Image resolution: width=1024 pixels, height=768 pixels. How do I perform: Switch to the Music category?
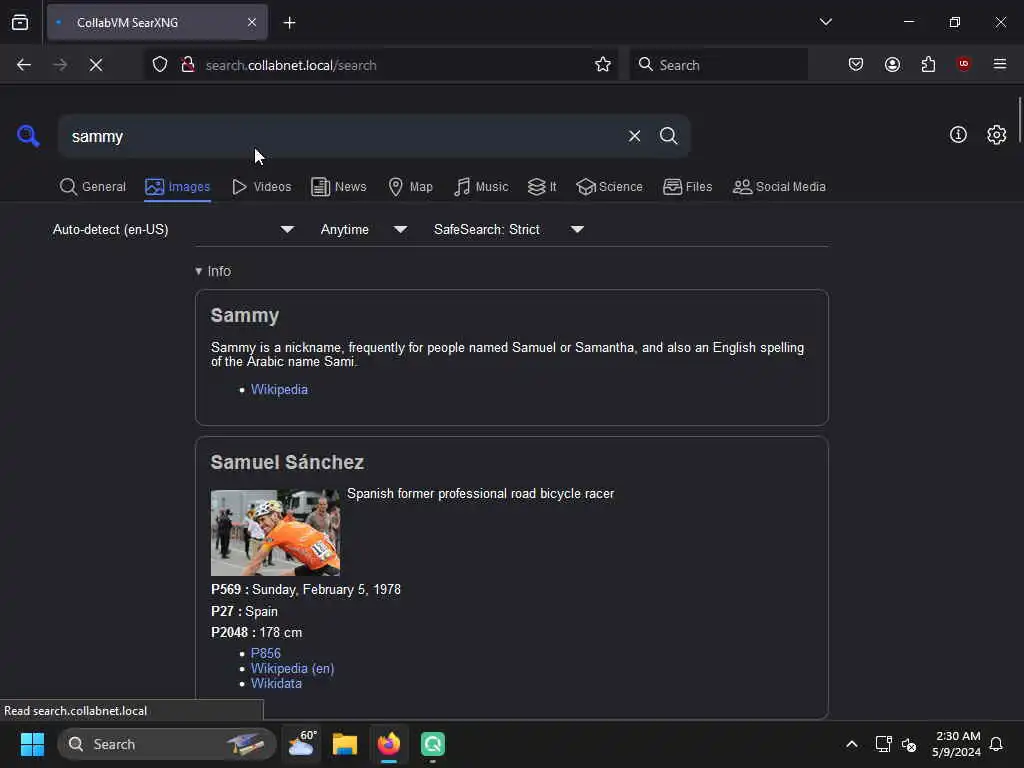(481, 187)
